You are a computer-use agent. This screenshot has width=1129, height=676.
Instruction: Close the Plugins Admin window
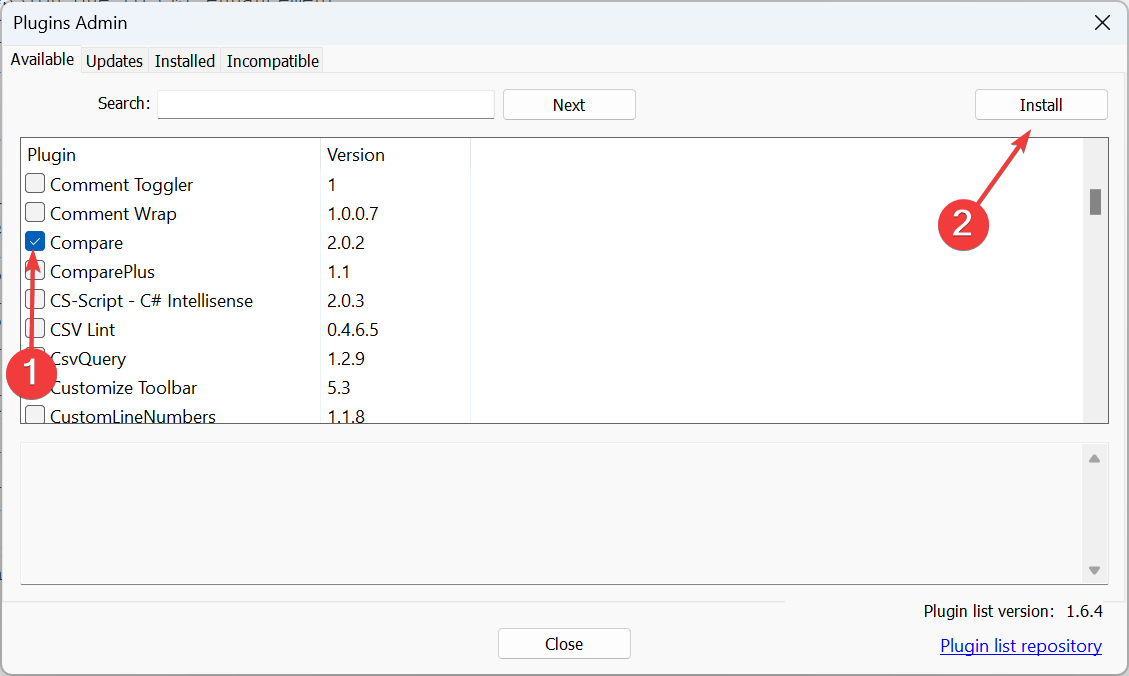(1102, 23)
